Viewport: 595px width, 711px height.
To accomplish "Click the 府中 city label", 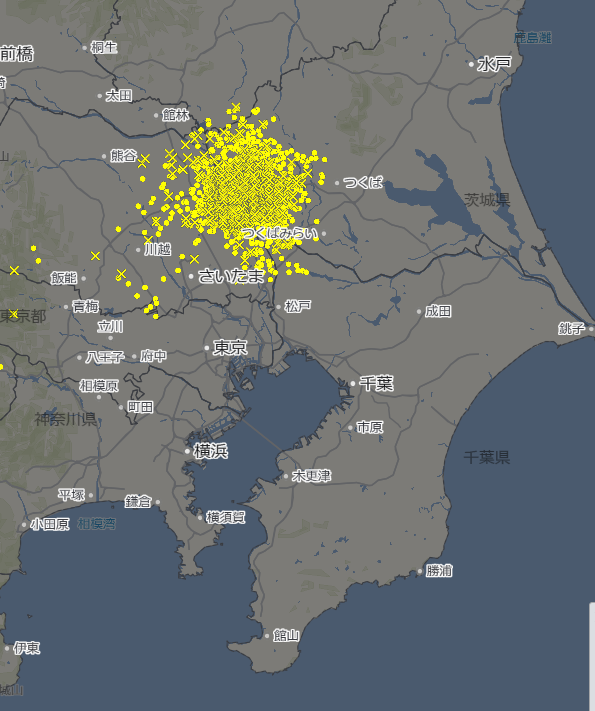I will click(153, 356).
